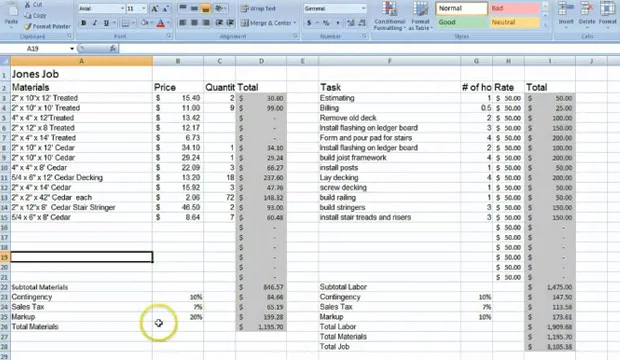
Task: Open the font size dropdown
Action: [143, 8]
